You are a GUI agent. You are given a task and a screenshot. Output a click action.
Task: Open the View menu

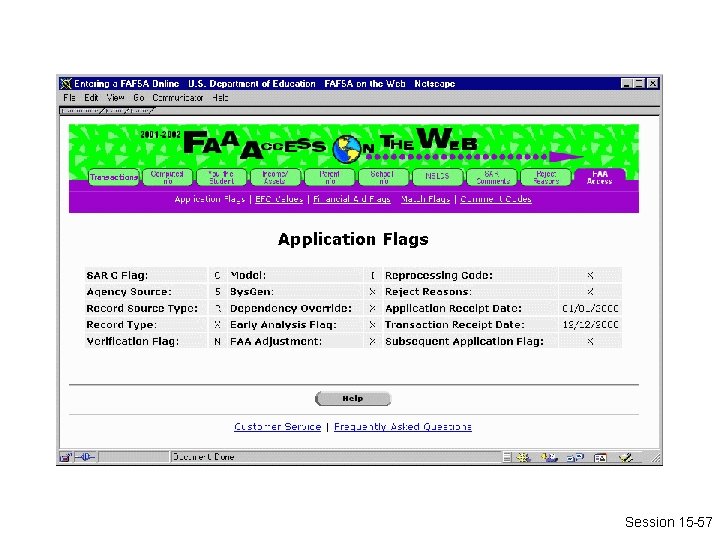tap(115, 98)
